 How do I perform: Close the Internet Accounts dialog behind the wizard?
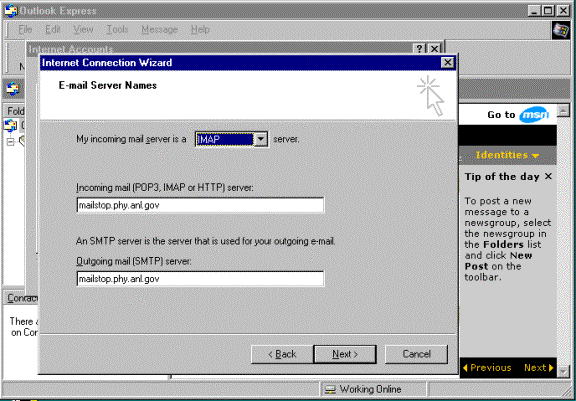(x=434, y=49)
